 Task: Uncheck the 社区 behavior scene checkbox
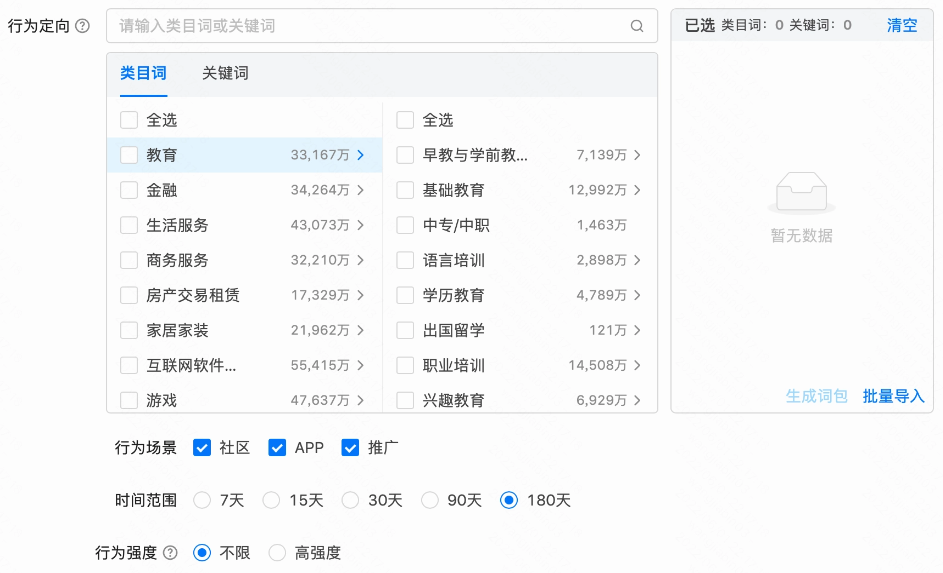tap(202, 448)
